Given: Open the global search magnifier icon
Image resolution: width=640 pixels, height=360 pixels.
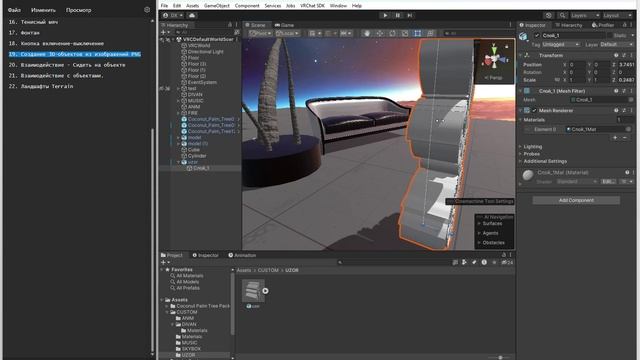Looking at the screenshot, I should click(x=562, y=15).
